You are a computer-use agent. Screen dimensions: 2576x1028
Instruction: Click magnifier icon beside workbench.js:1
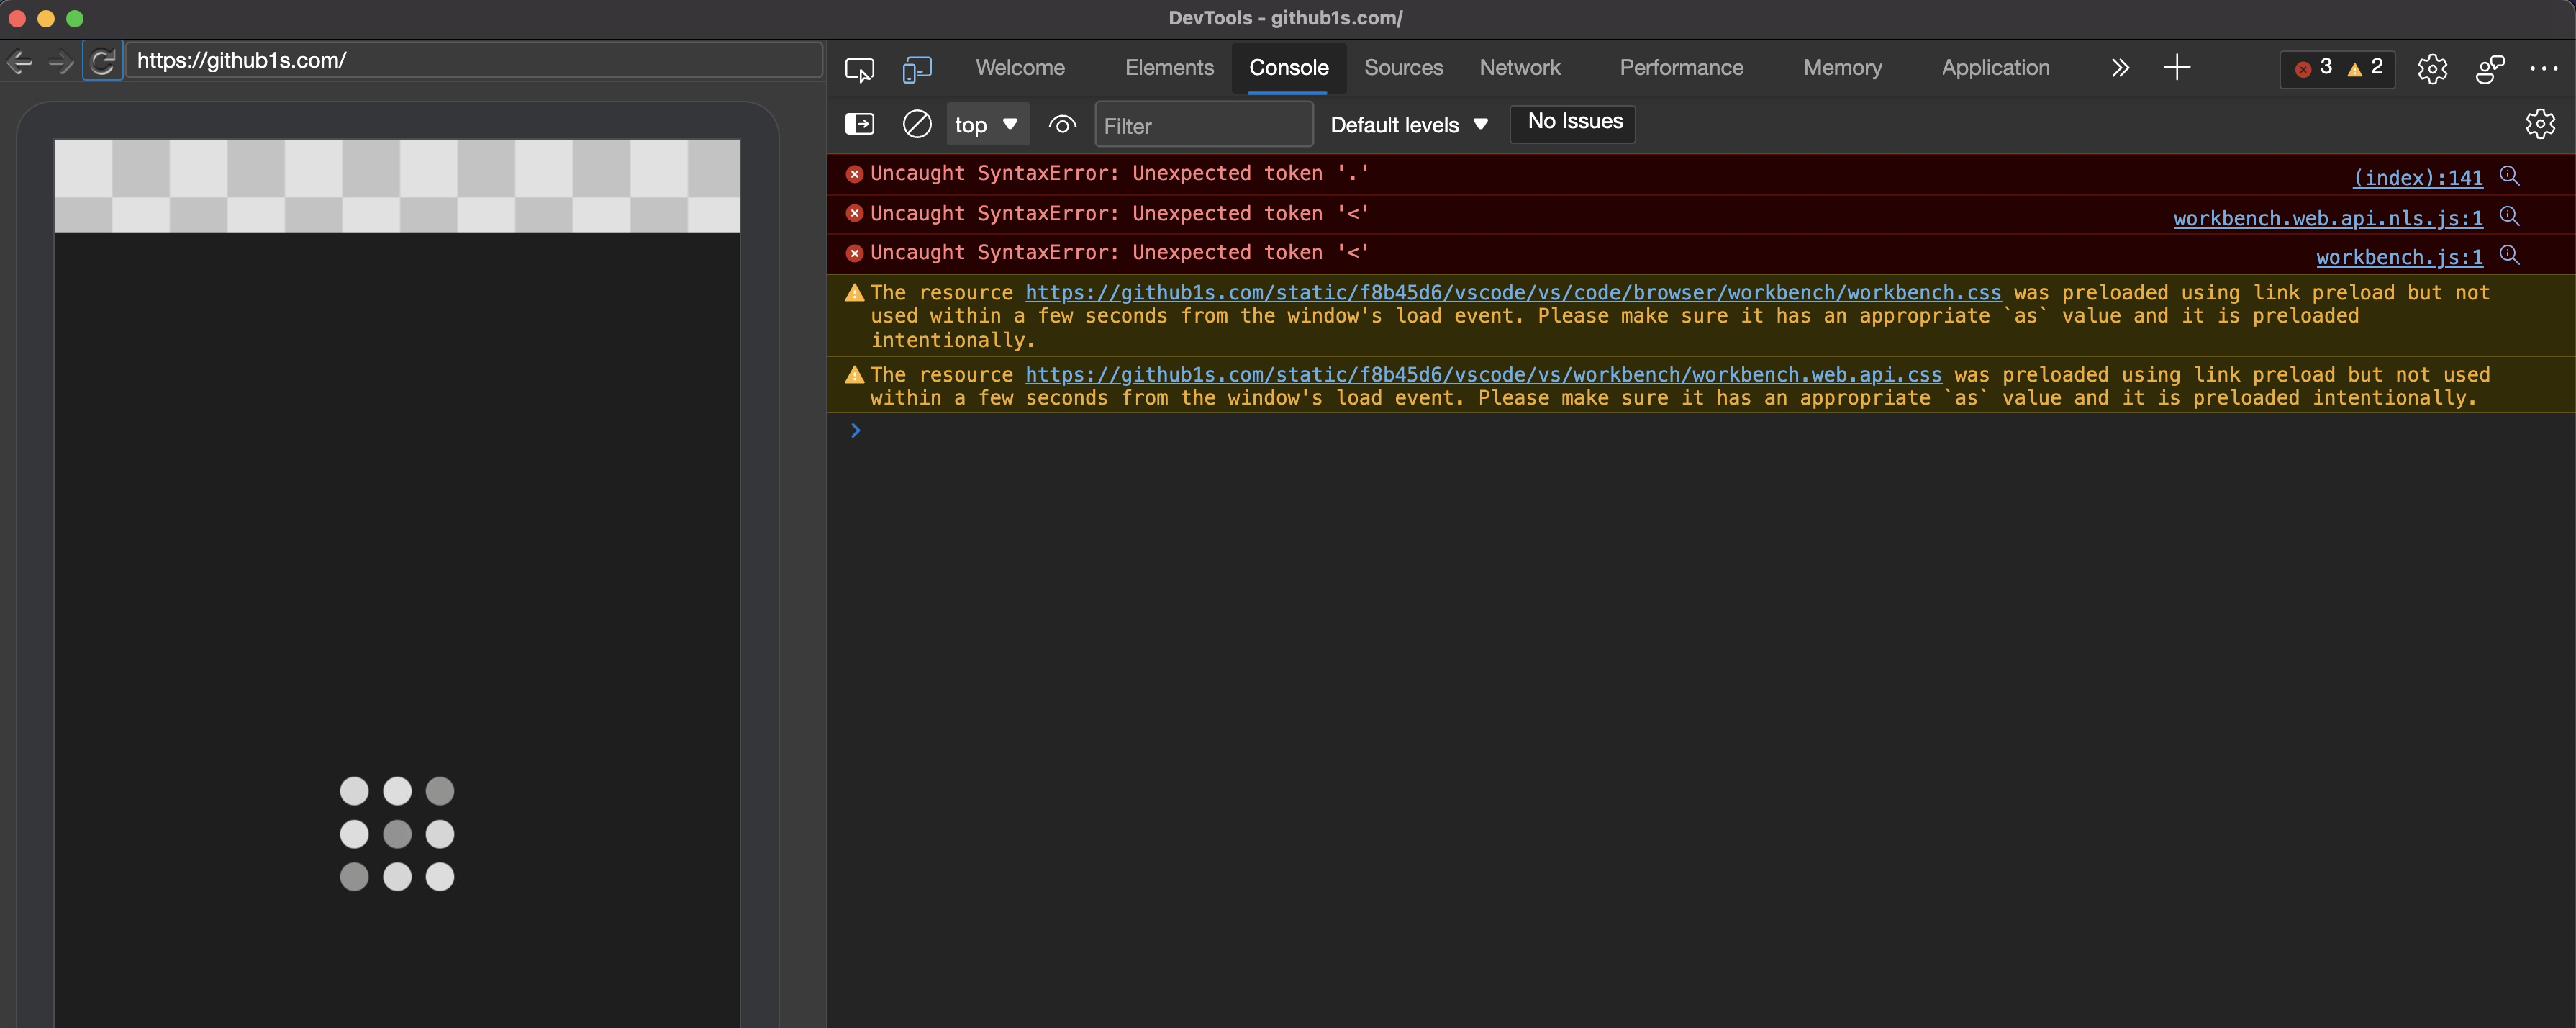[2509, 255]
